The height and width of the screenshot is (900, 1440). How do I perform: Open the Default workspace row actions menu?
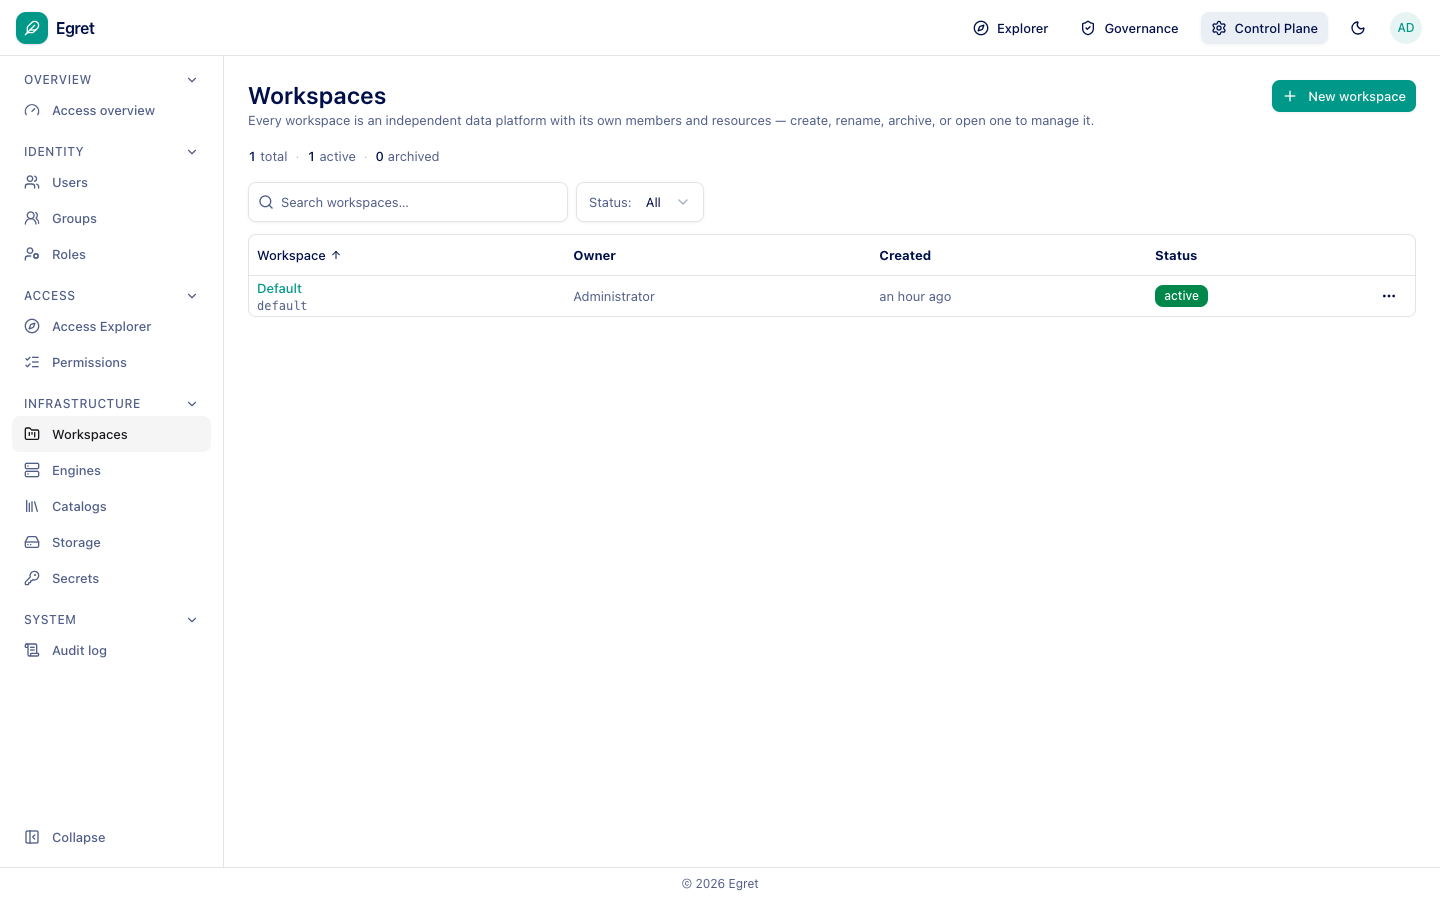tap(1389, 296)
